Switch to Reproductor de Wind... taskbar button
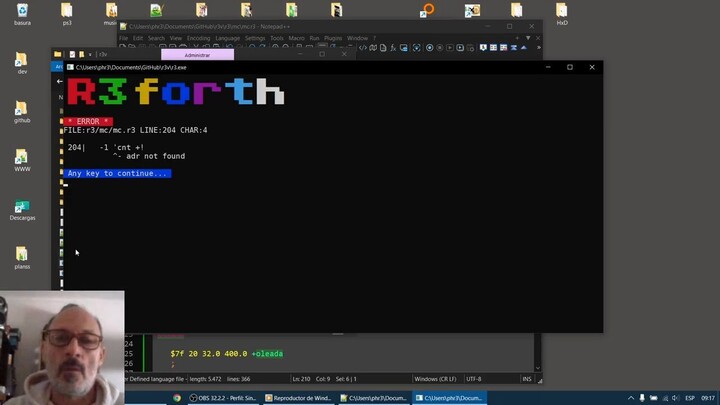This screenshot has width=720, height=405. (x=298, y=398)
